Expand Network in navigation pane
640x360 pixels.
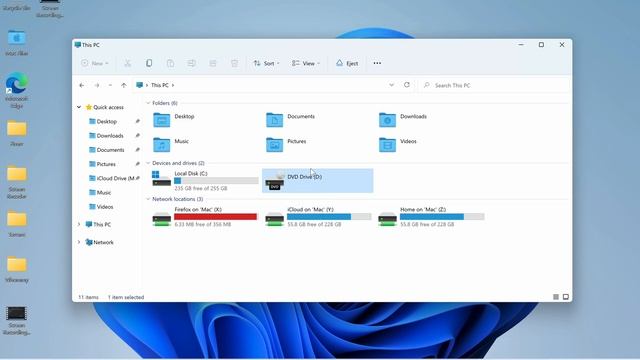click(x=79, y=242)
